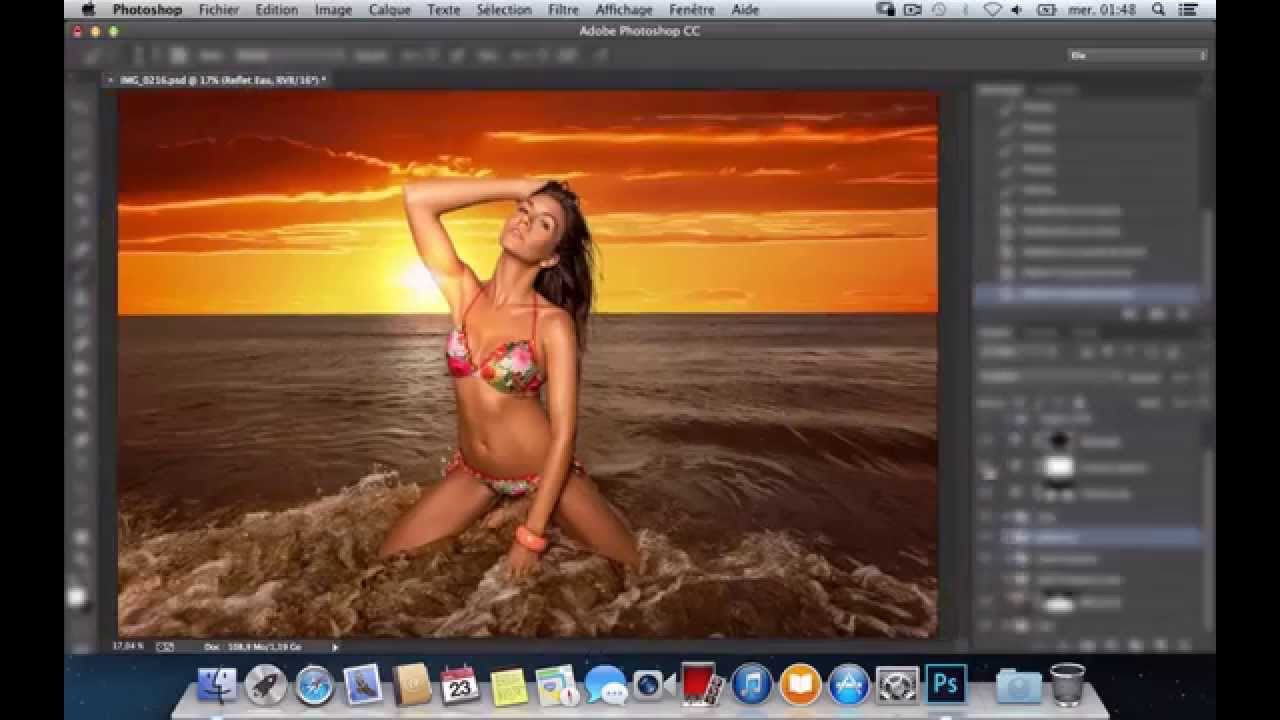Open iBooks orange icon in Dock

[x=800, y=685]
